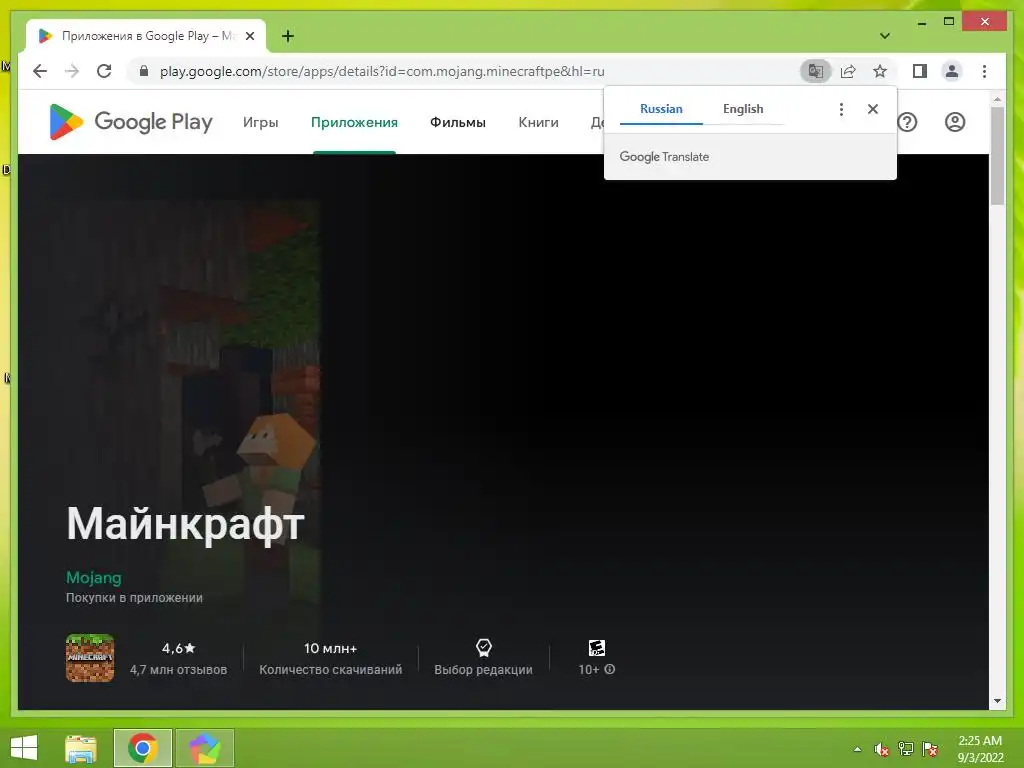
Task: Open Google Play help icon
Action: (907, 122)
